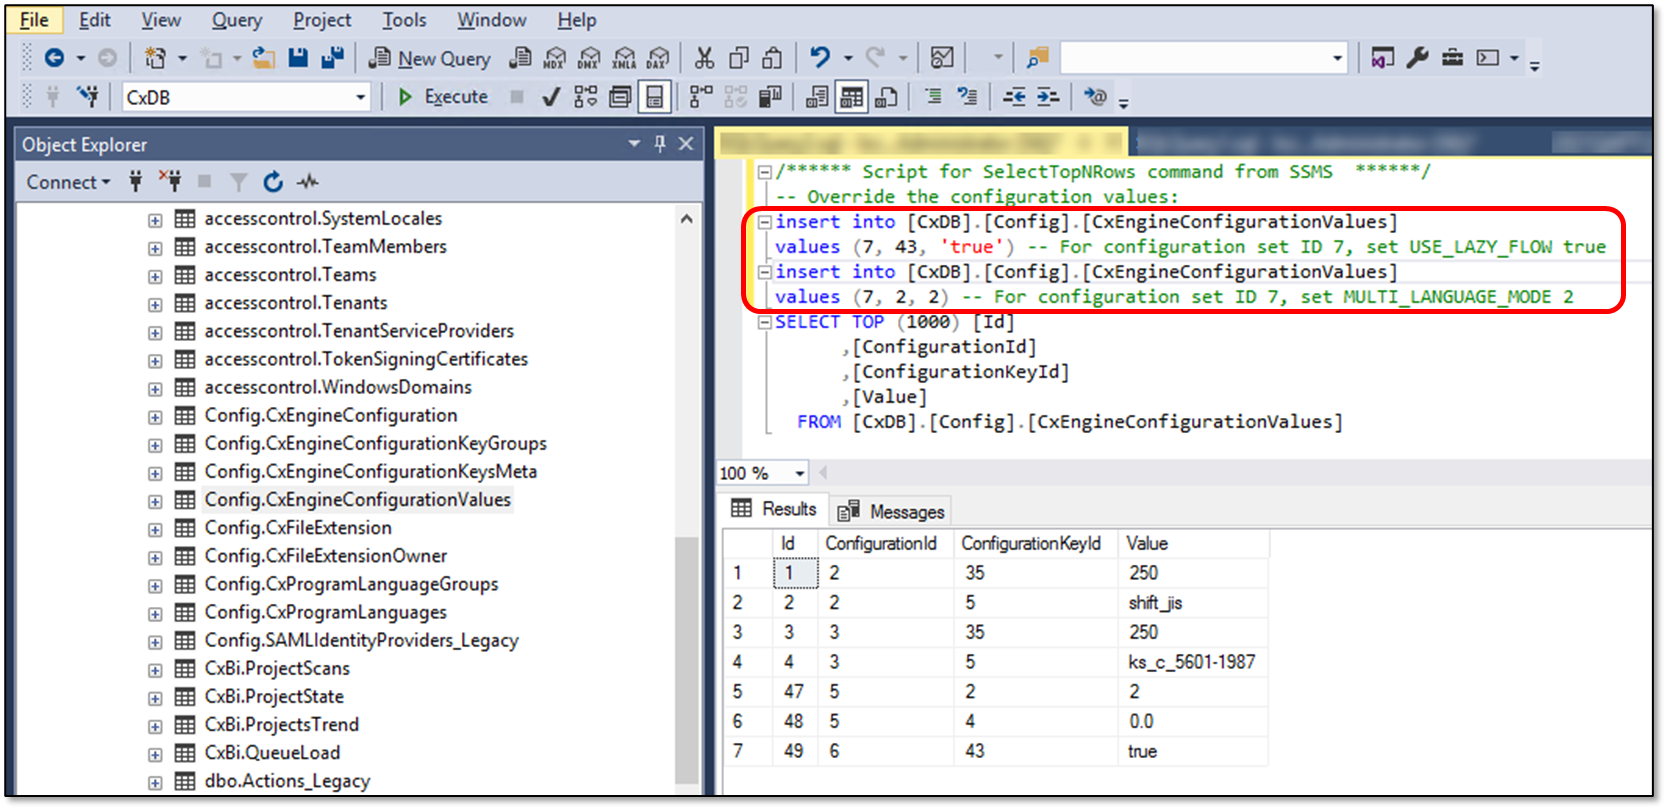Switch to the Messages tab
The width and height of the screenshot is (1667, 810).
coord(891,512)
